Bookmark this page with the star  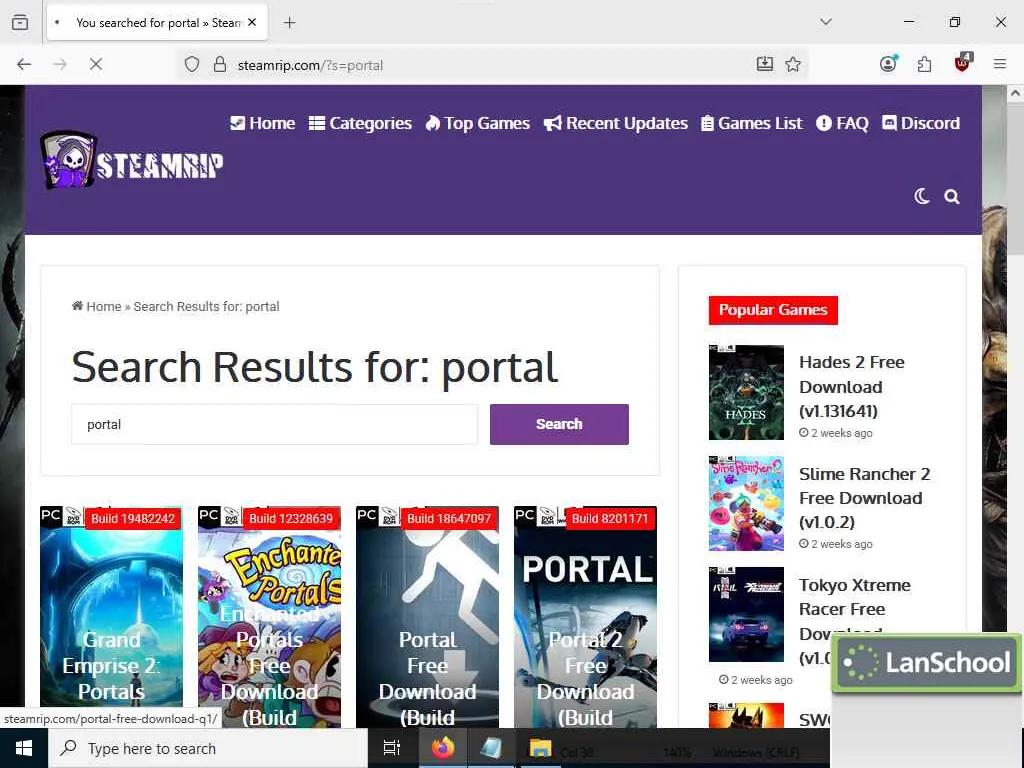[793, 64]
